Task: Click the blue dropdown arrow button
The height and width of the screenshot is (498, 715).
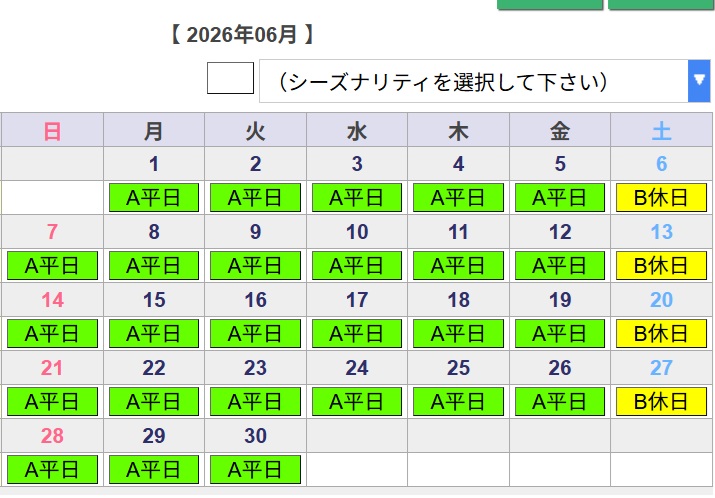Action: 699,81
